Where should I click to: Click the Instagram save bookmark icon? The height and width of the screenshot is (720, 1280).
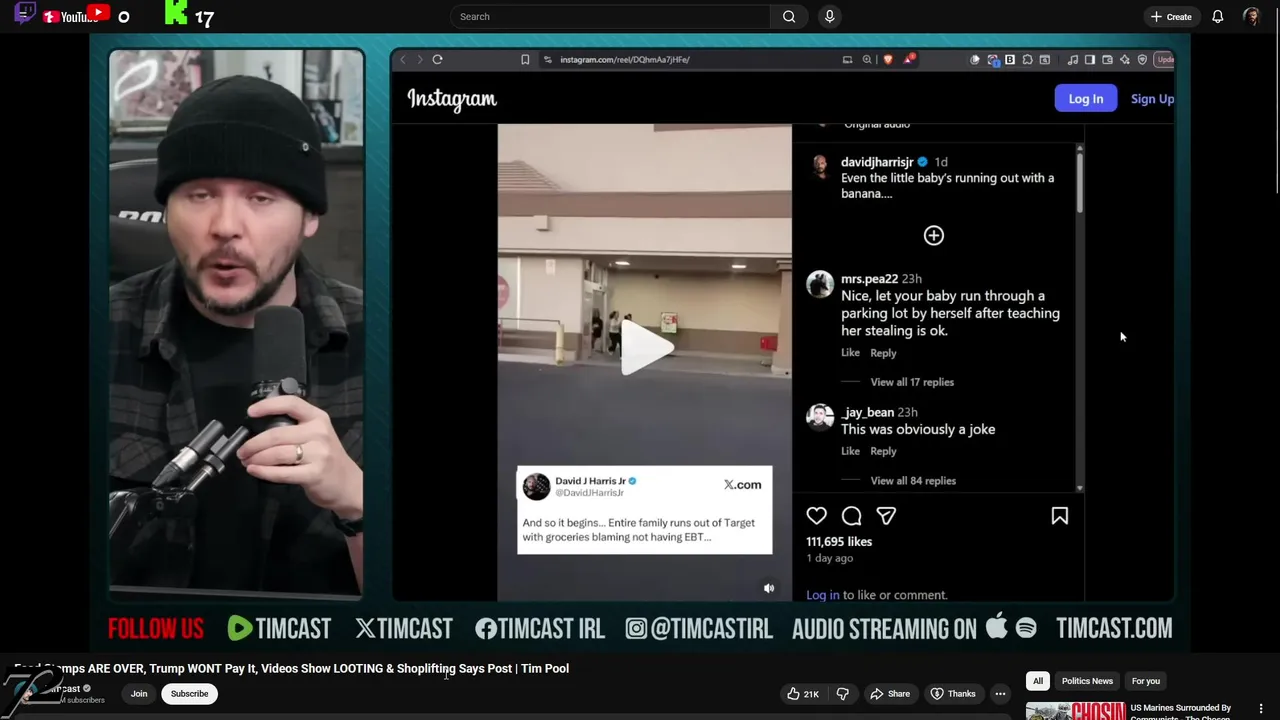(1059, 515)
